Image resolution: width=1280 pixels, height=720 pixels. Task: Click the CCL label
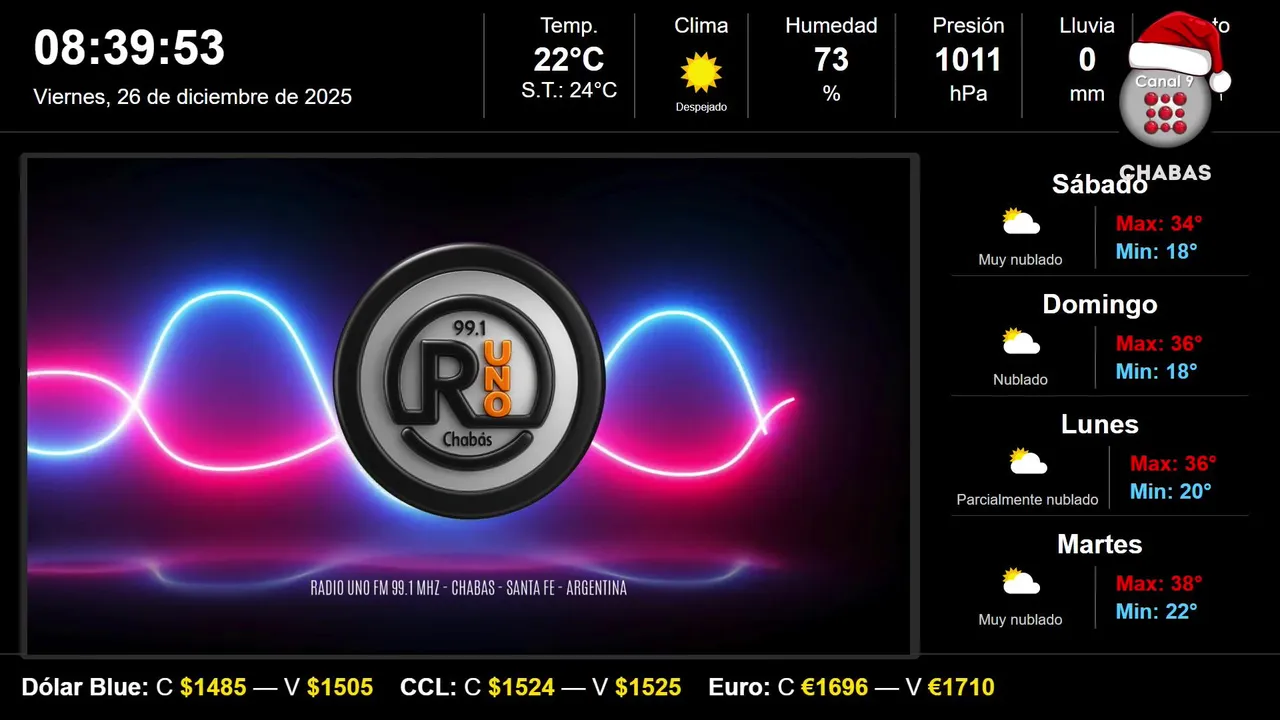[428, 687]
